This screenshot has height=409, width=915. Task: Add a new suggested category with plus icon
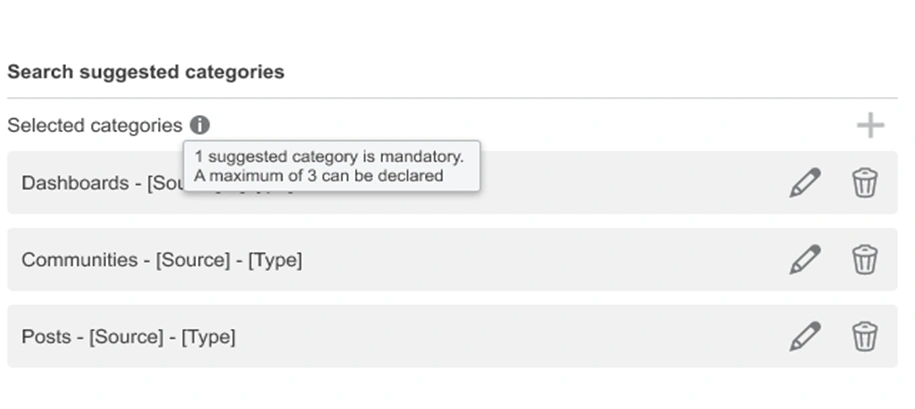[870, 126]
